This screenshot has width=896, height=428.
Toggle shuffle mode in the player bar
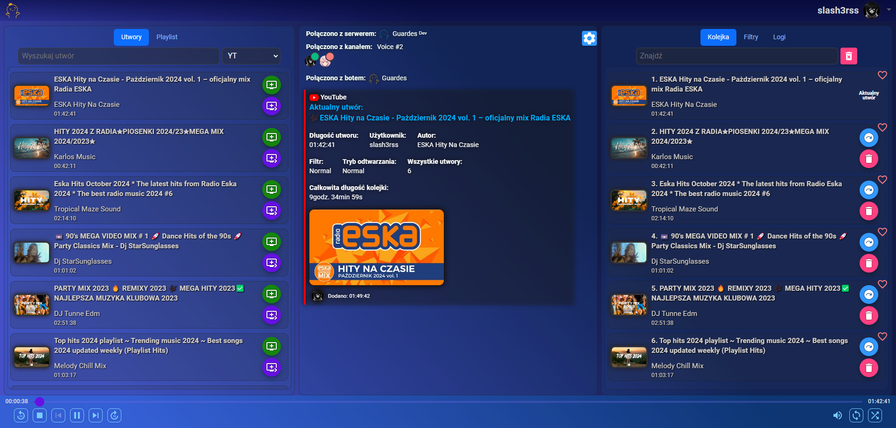click(x=875, y=415)
